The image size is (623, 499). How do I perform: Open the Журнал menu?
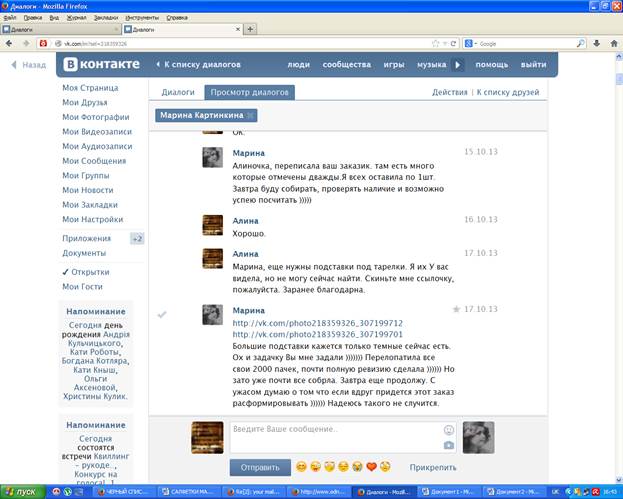click(x=76, y=17)
